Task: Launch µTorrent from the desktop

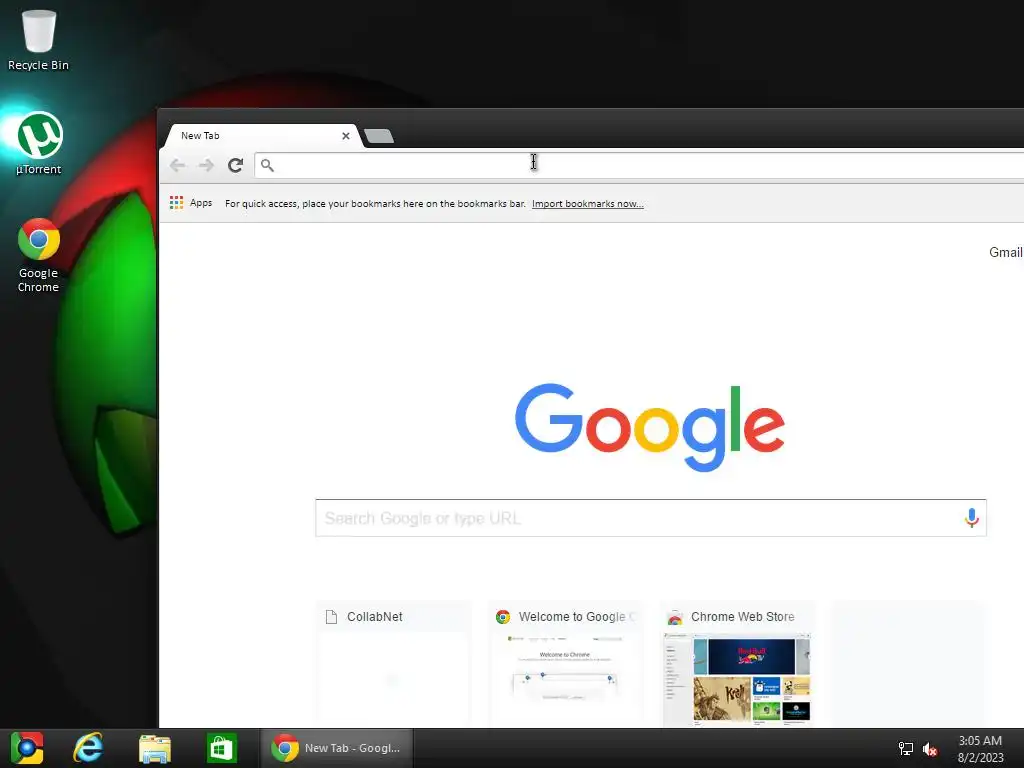Action: tap(39, 144)
